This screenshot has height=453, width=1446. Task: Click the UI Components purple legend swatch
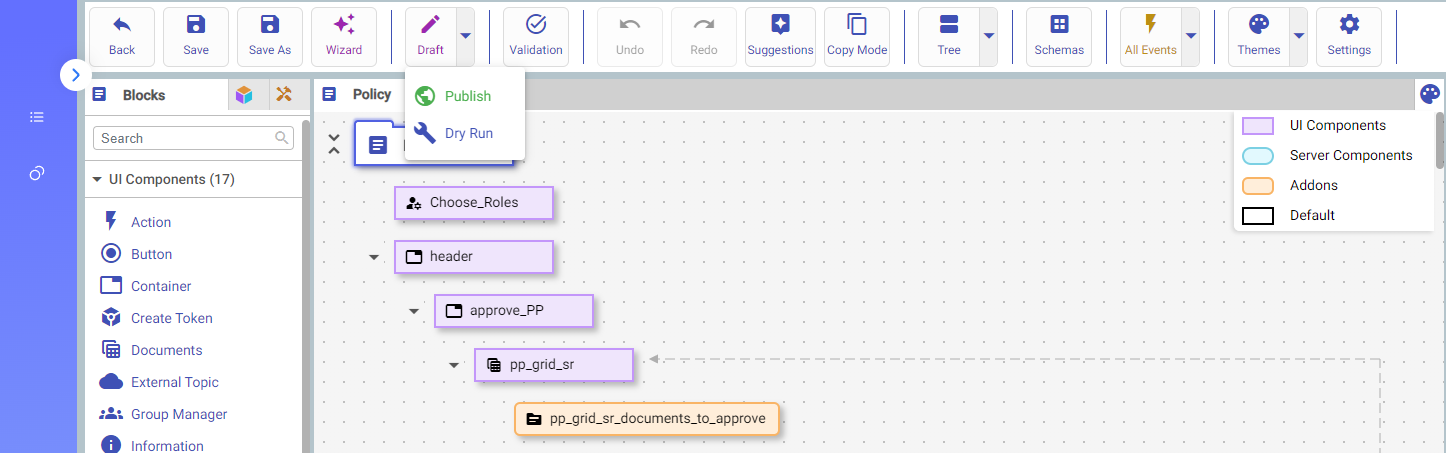point(1257,126)
